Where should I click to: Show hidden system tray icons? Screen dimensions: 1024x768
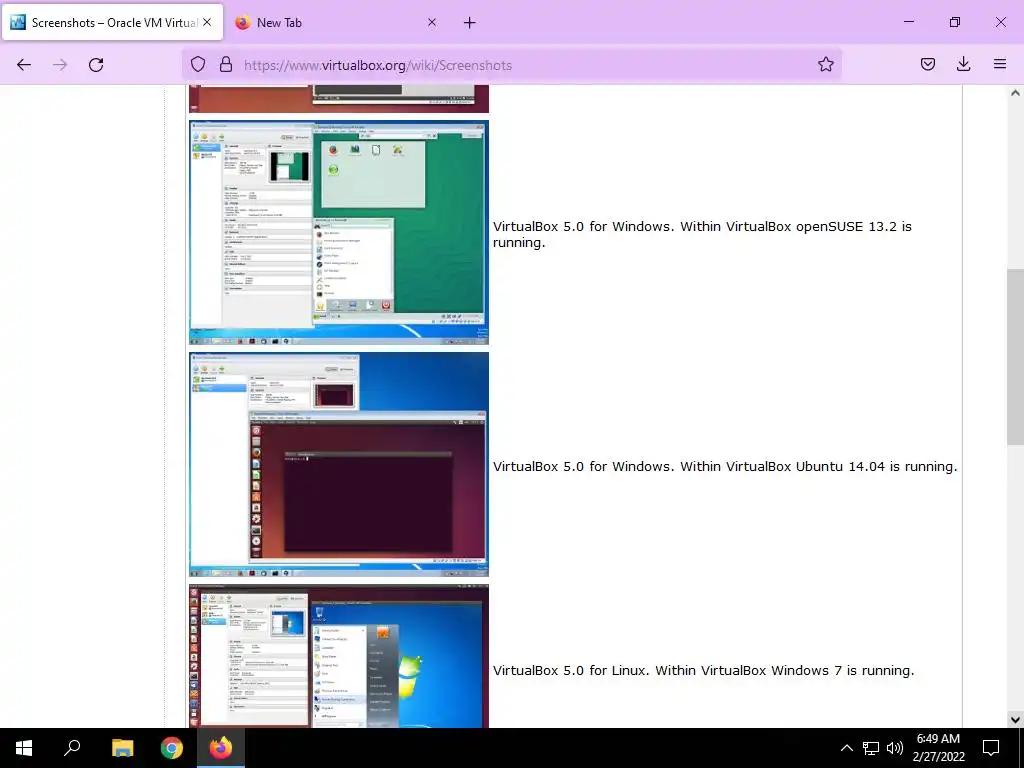pyautogui.click(x=846, y=748)
